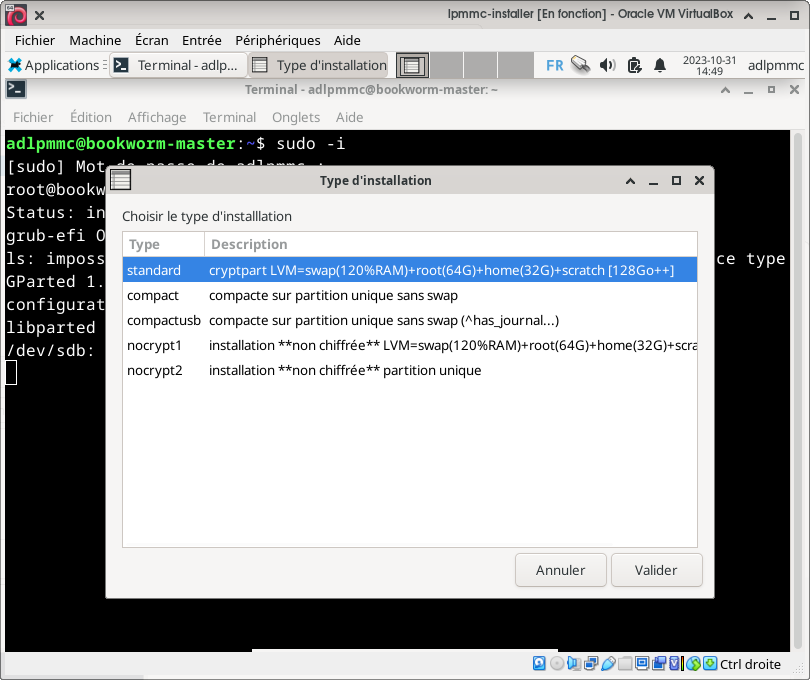Click the notification bell icon

tap(660, 65)
